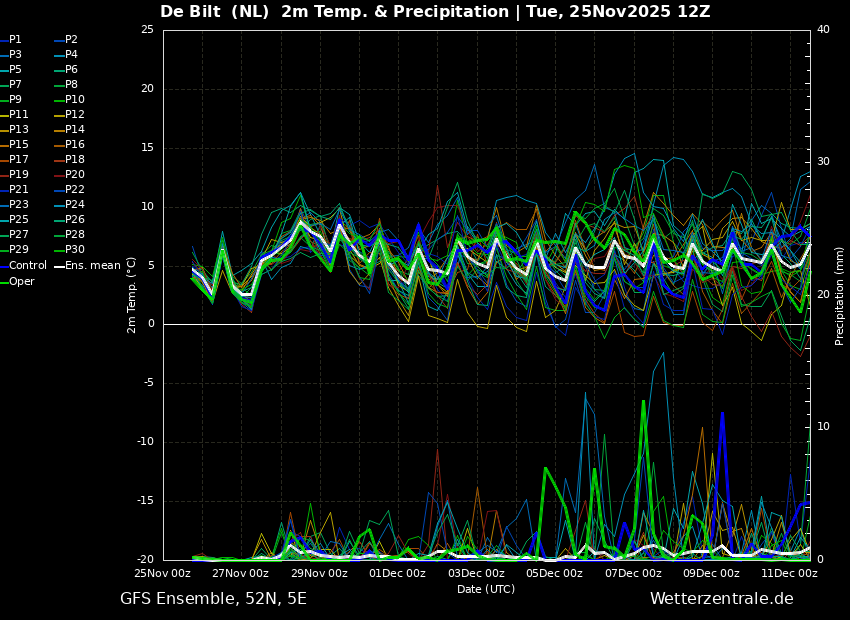This screenshot has height=620, width=850.
Task: Select the P30 legend entry
Action: click(x=70, y=250)
